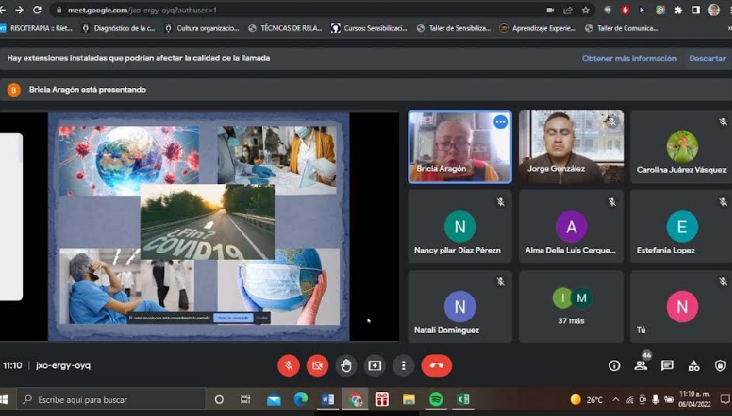This screenshot has width=732, height=416.
Task: Select Jorge González's video tile
Action: pyautogui.click(x=571, y=146)
